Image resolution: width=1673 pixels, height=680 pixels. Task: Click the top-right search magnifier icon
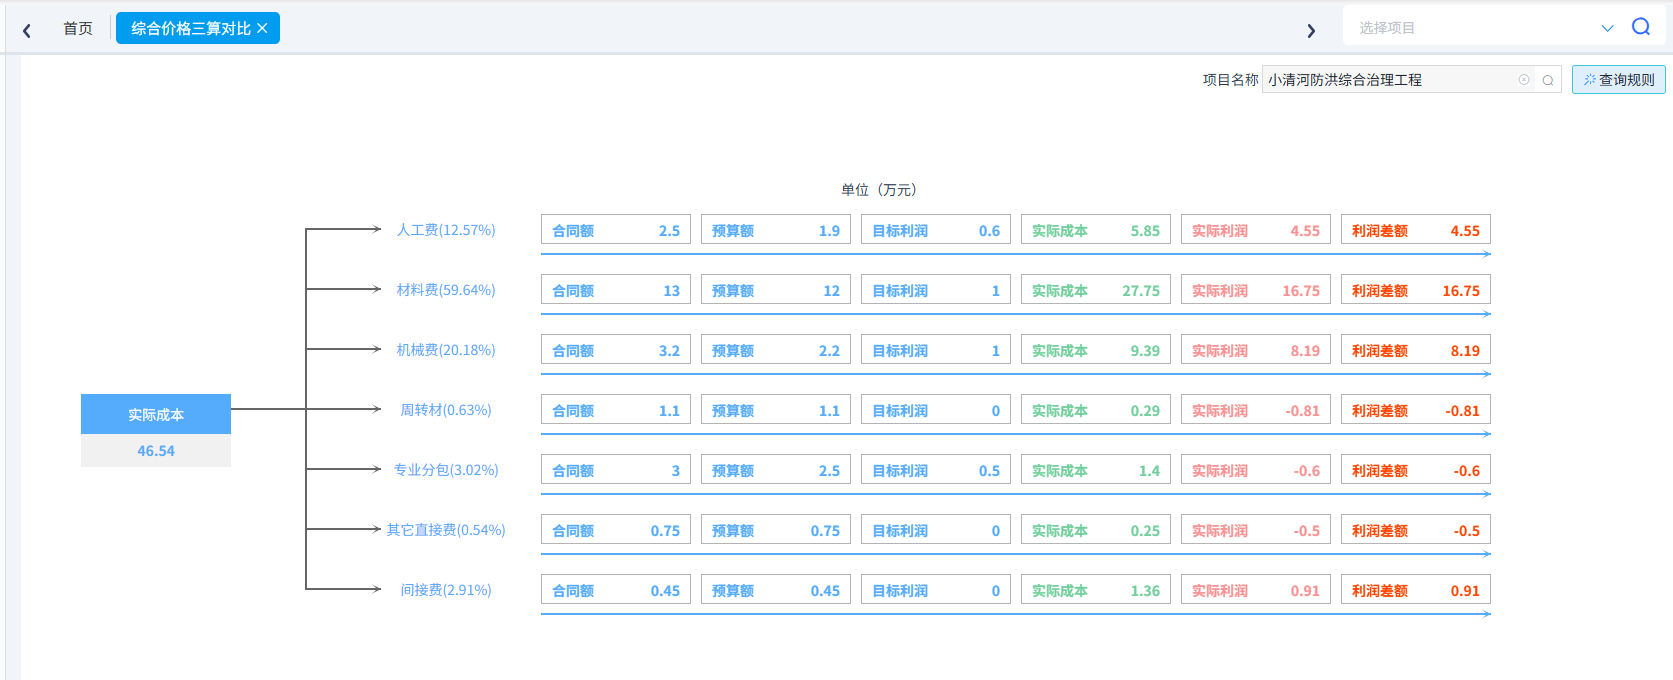(1641, 27)
